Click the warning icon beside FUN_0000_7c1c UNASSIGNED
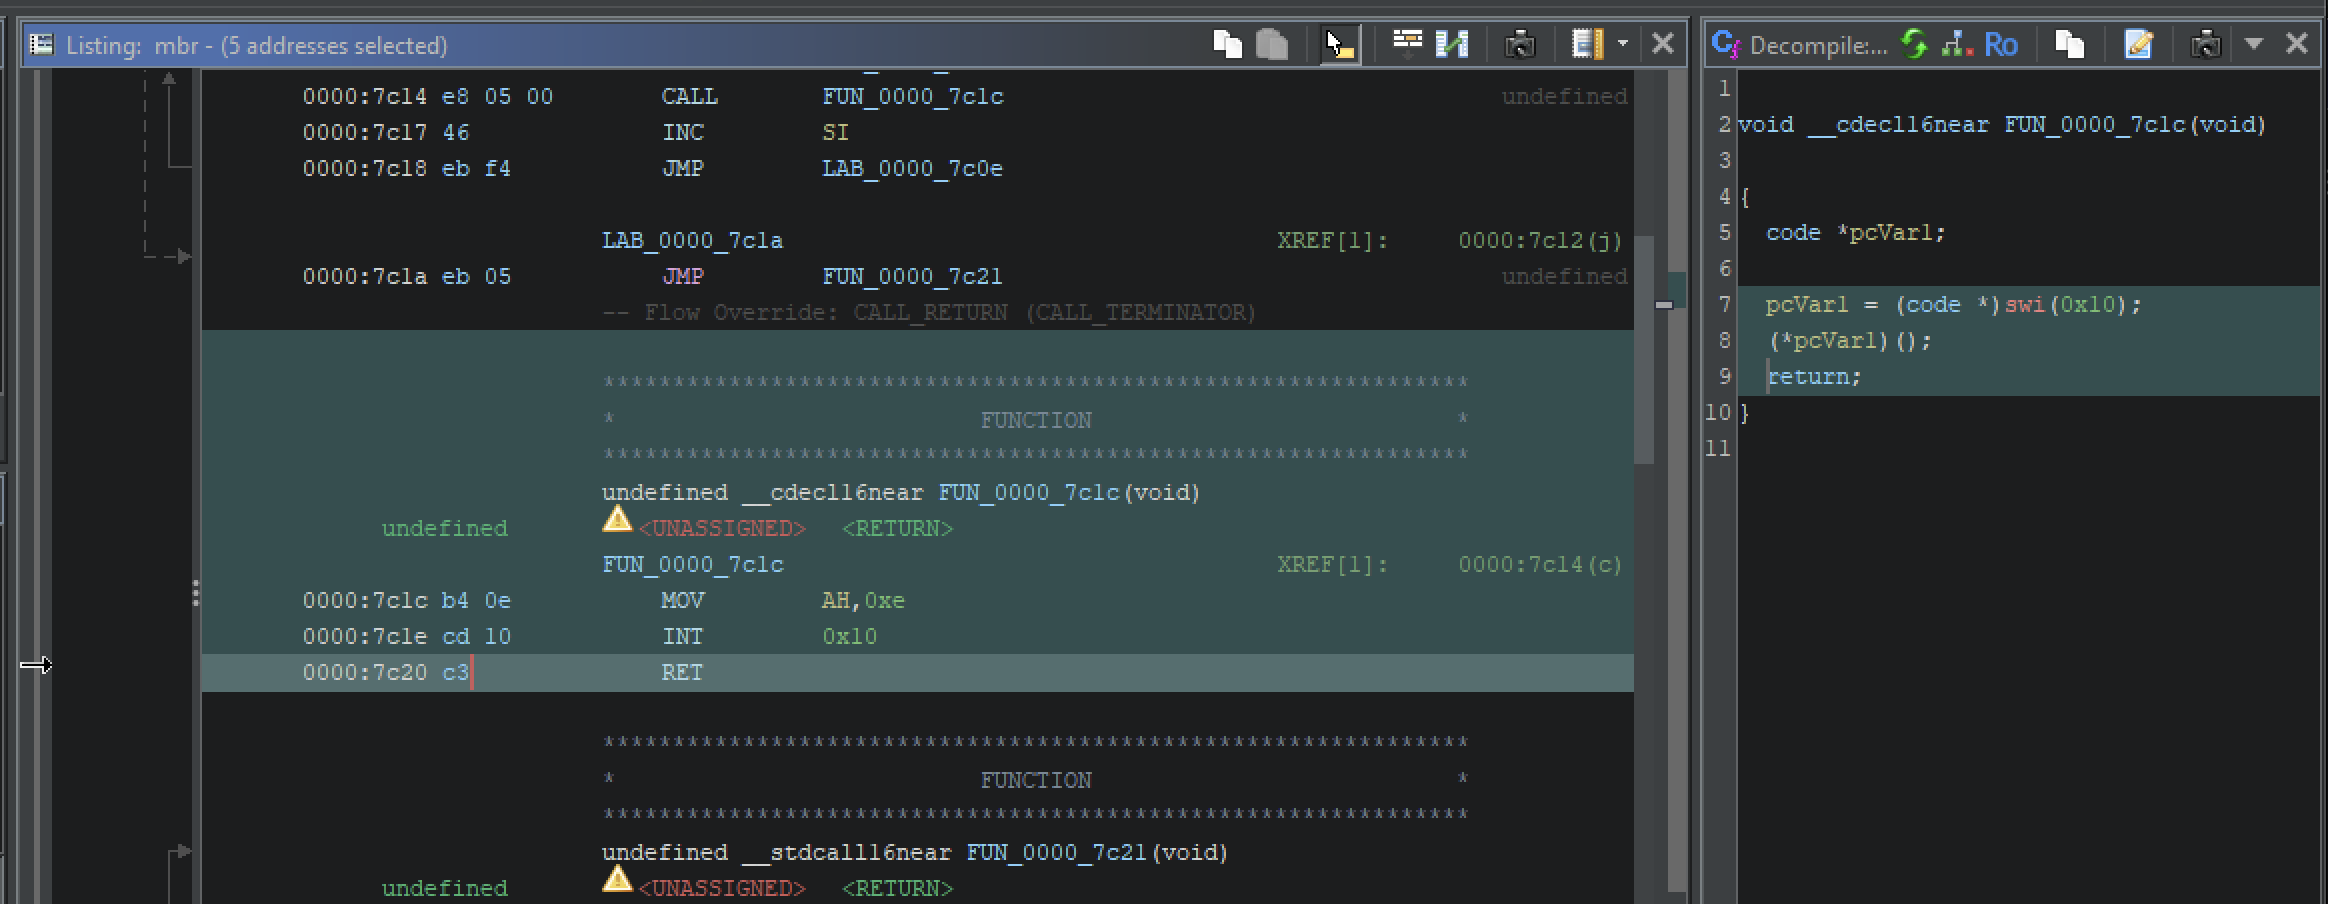 click(x=617, y=519)
